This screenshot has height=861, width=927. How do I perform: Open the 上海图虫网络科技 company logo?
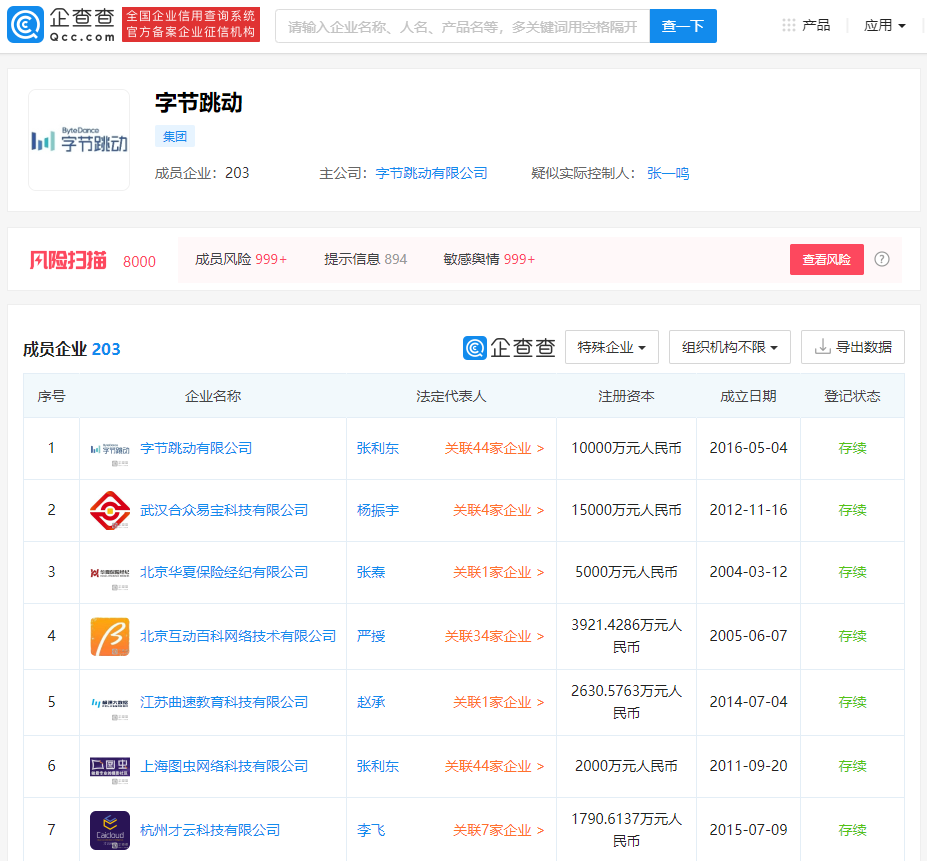coord(109,766)
